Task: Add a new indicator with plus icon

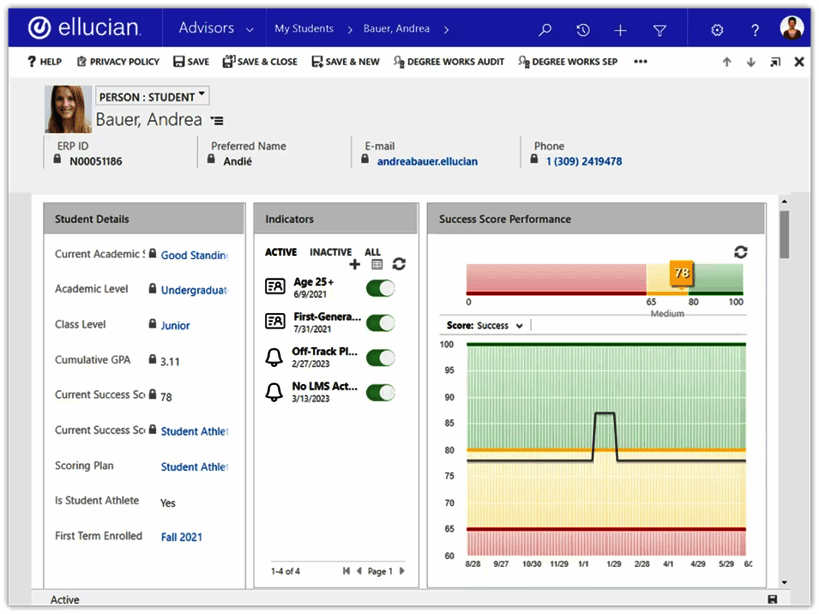Action: [x=355, y=264]
